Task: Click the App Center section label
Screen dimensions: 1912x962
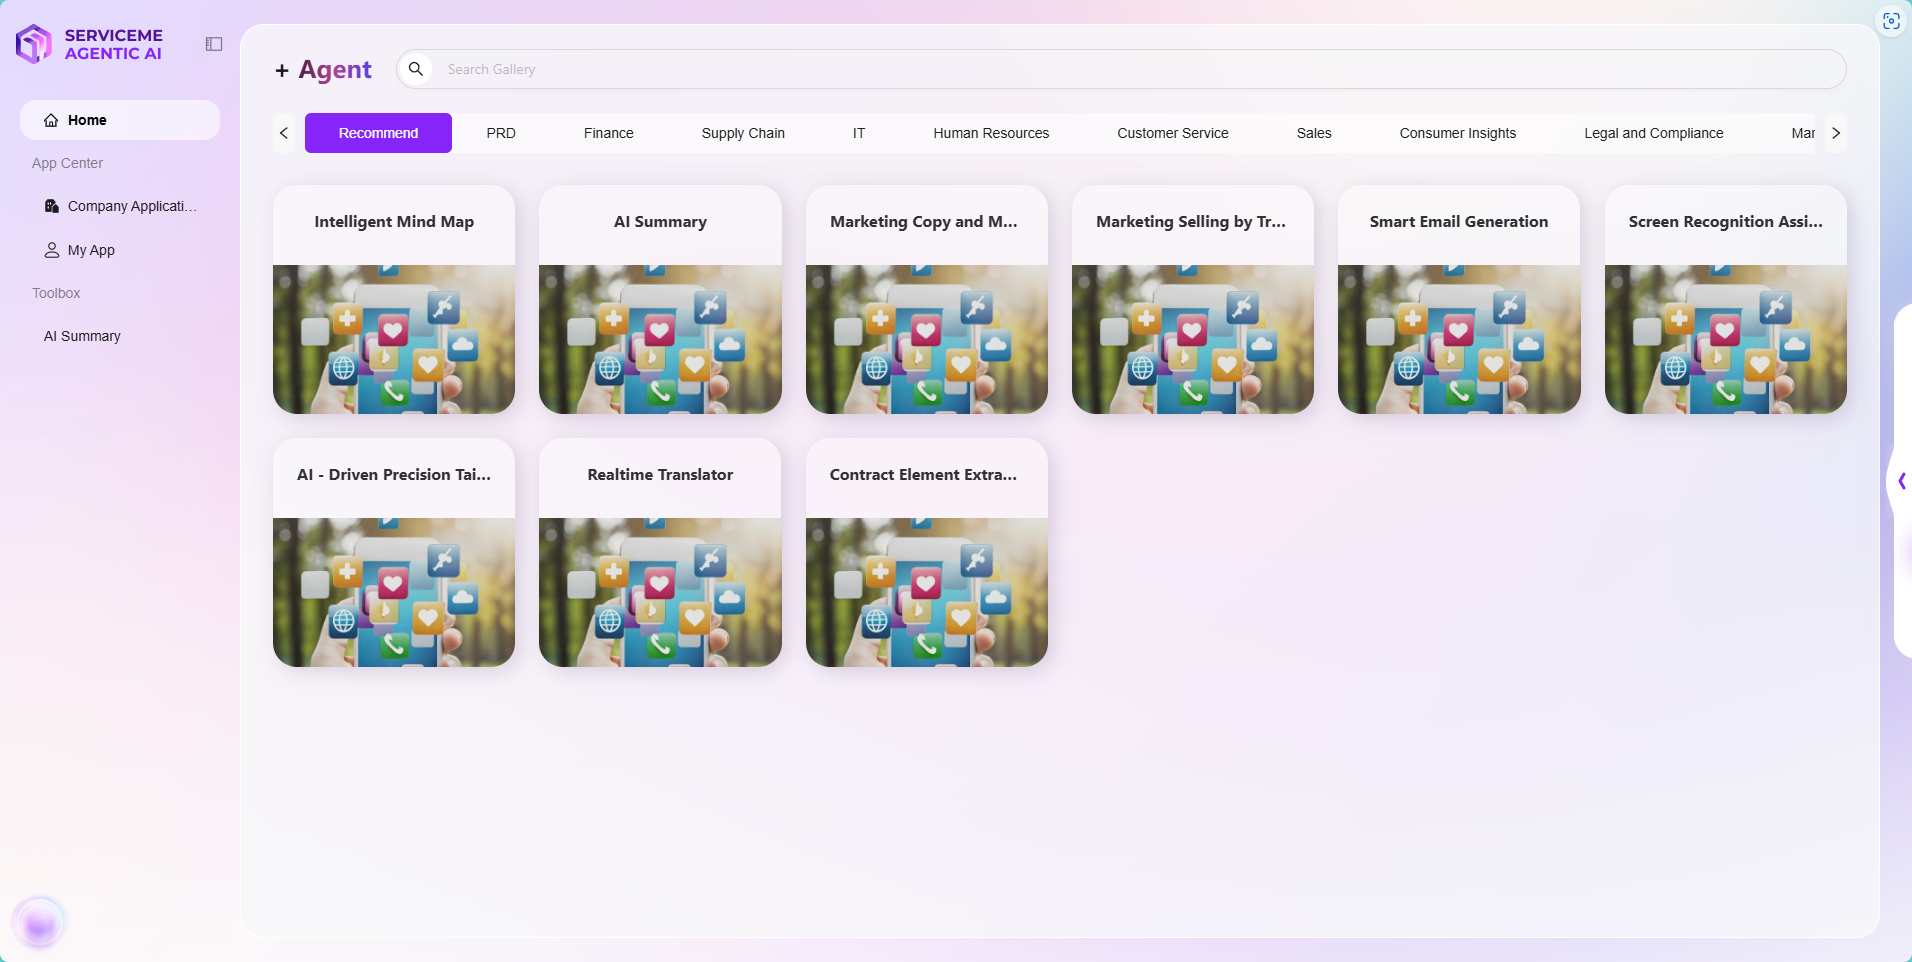Action: point(67,163)
